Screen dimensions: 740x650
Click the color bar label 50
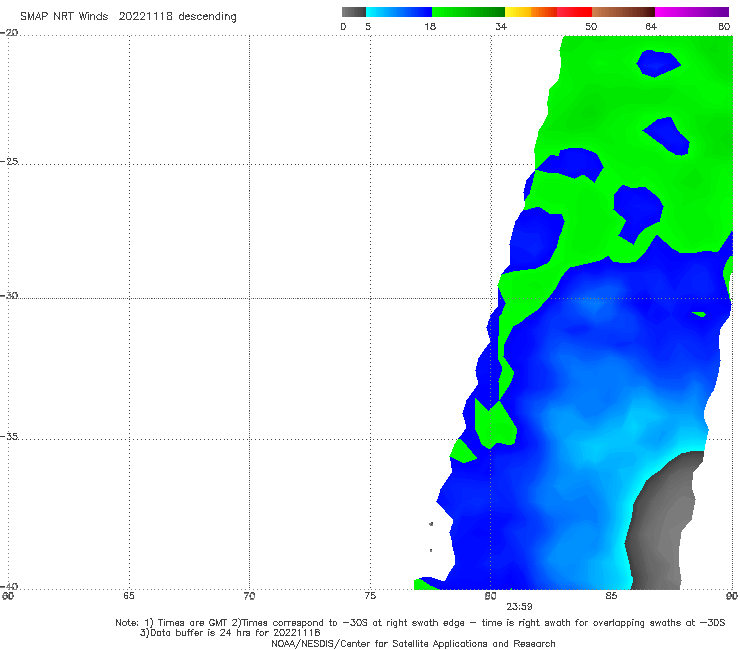tap(591, 27)
